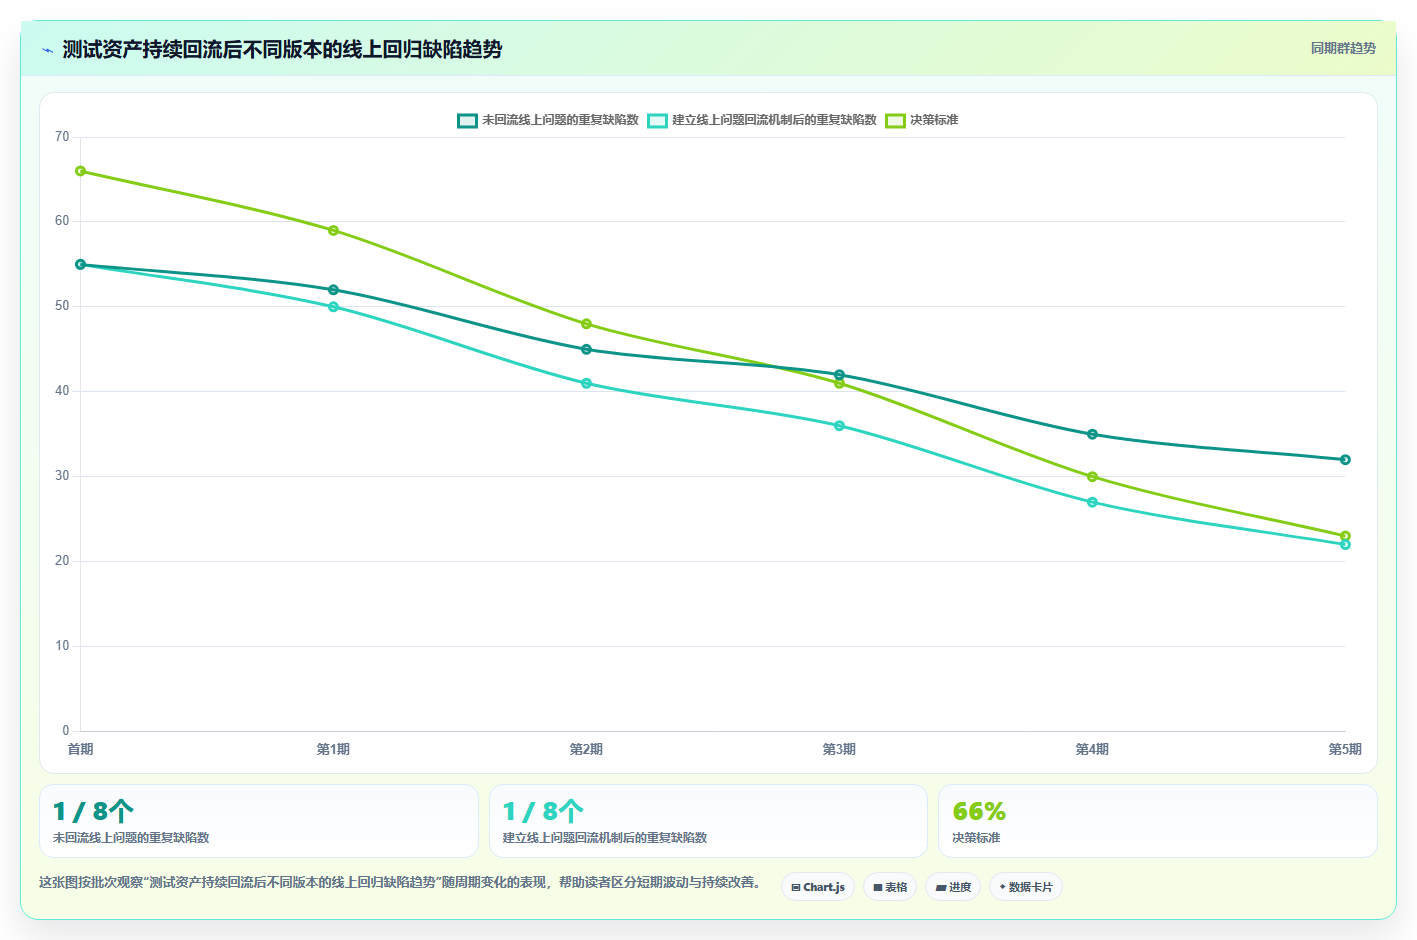Click the 决策标准 data point at 第2期 (48)
This screenshot has width=1417, height=940.
[587, 324]
